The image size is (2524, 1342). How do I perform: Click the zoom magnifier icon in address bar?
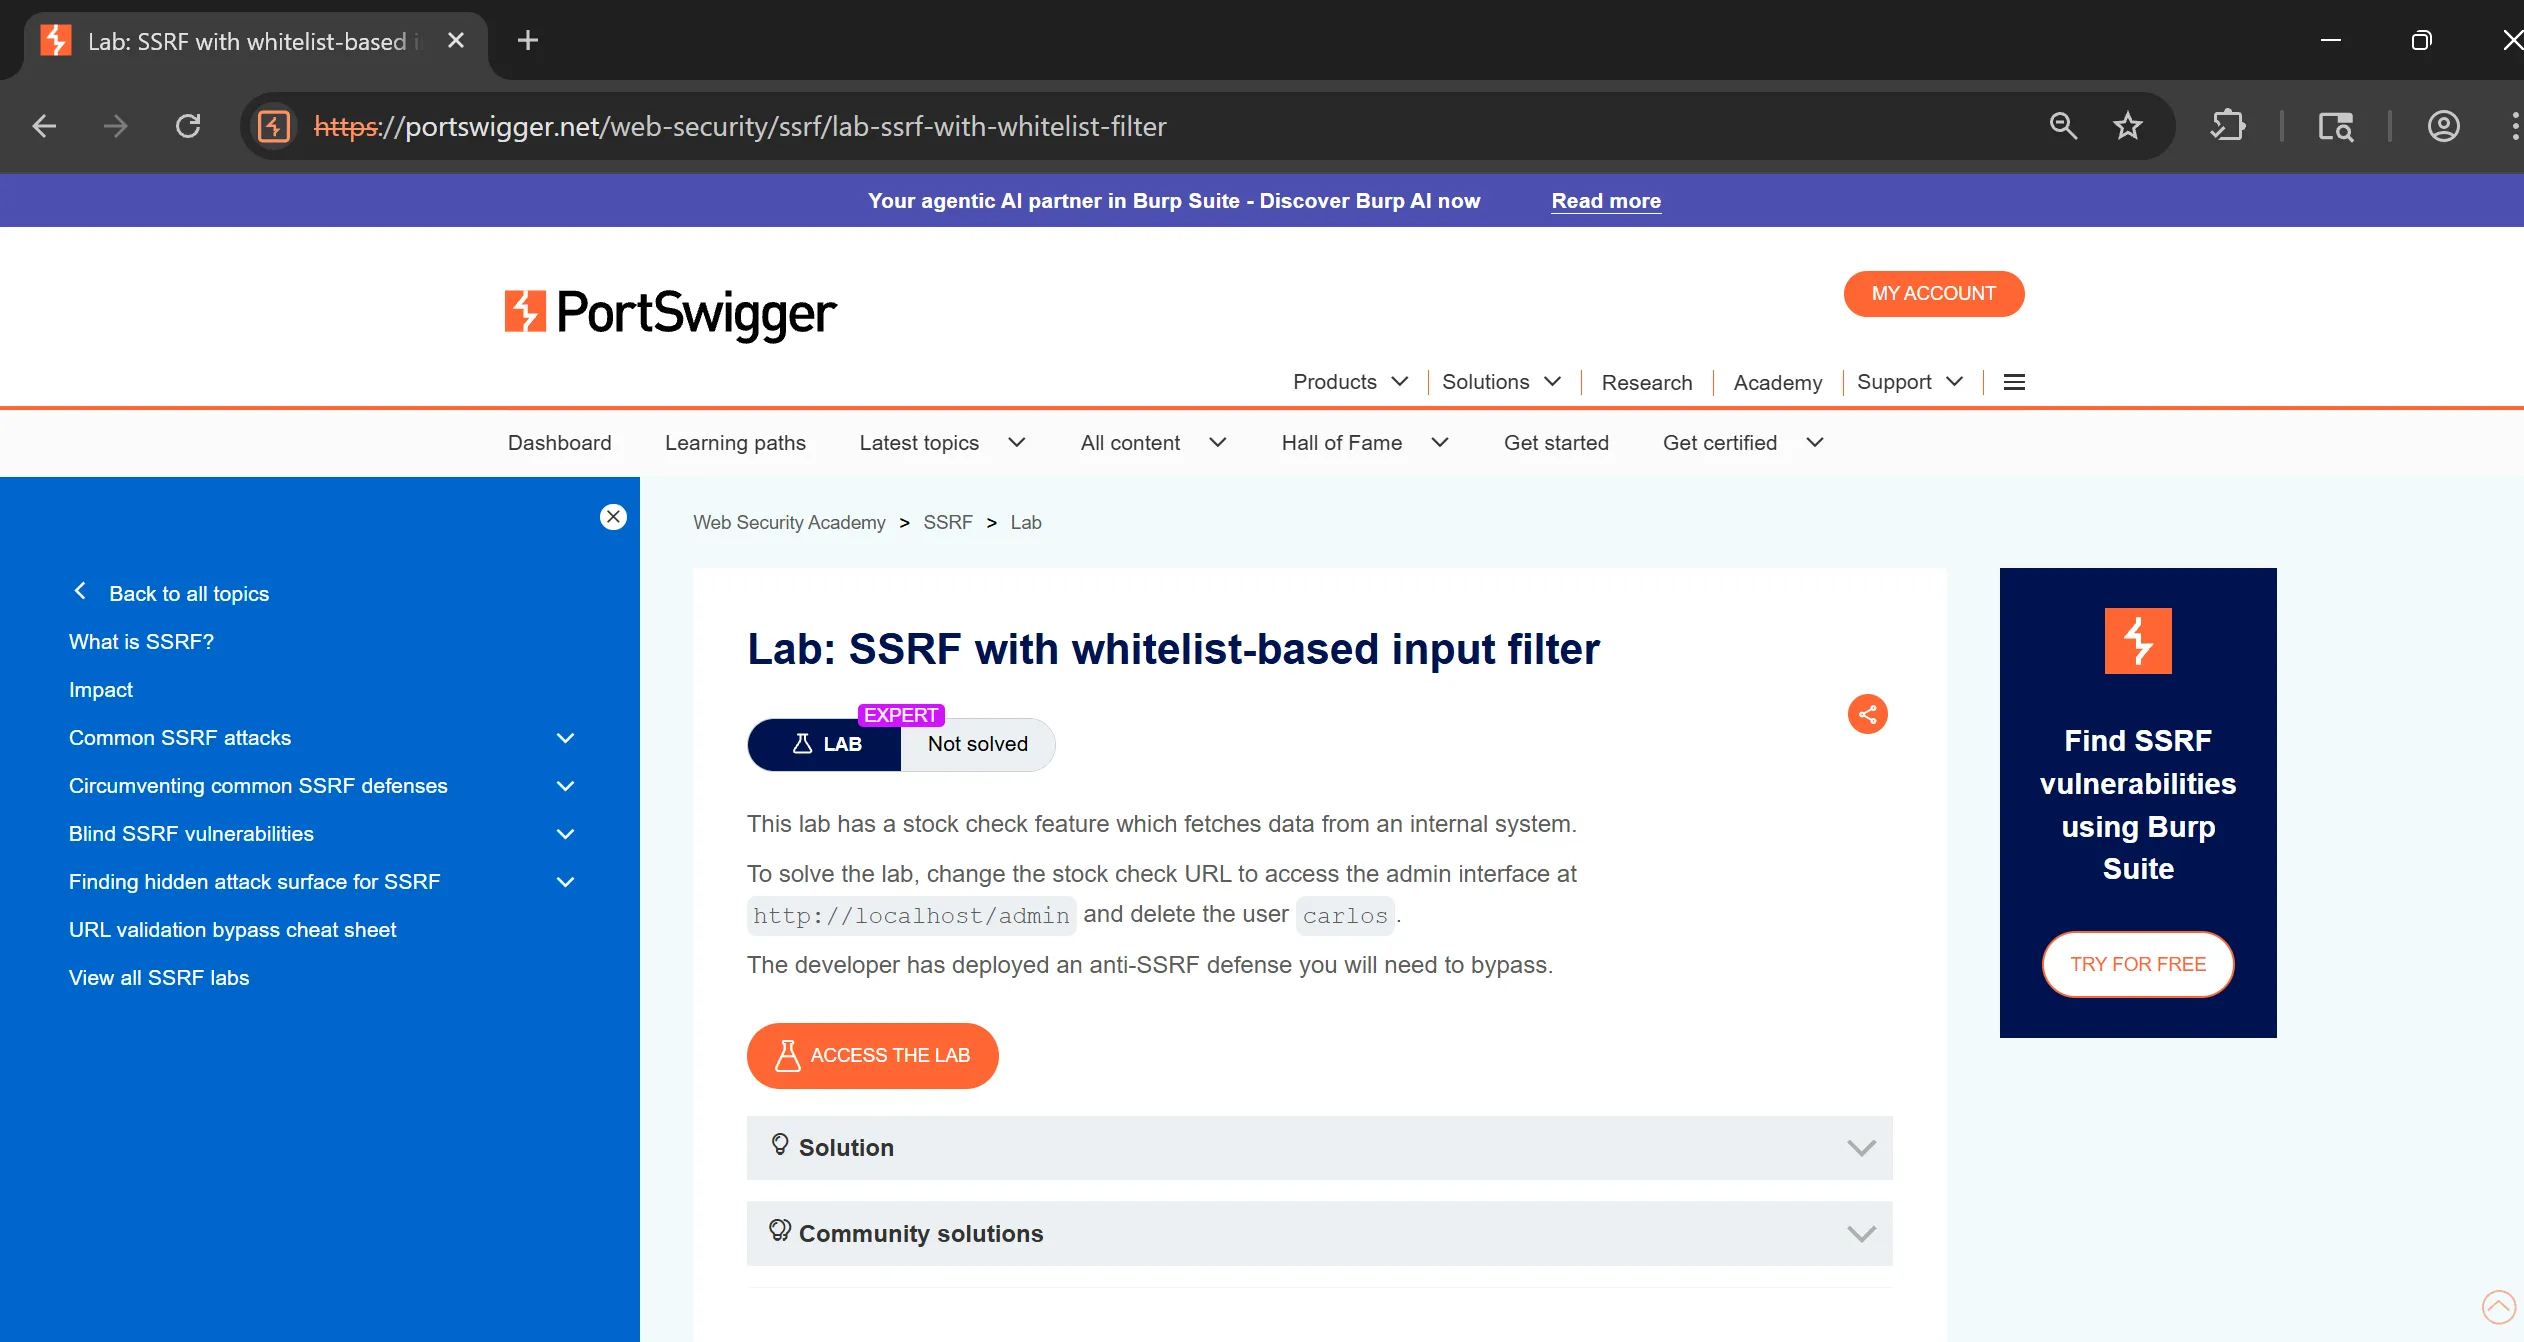coord(2063,126)
